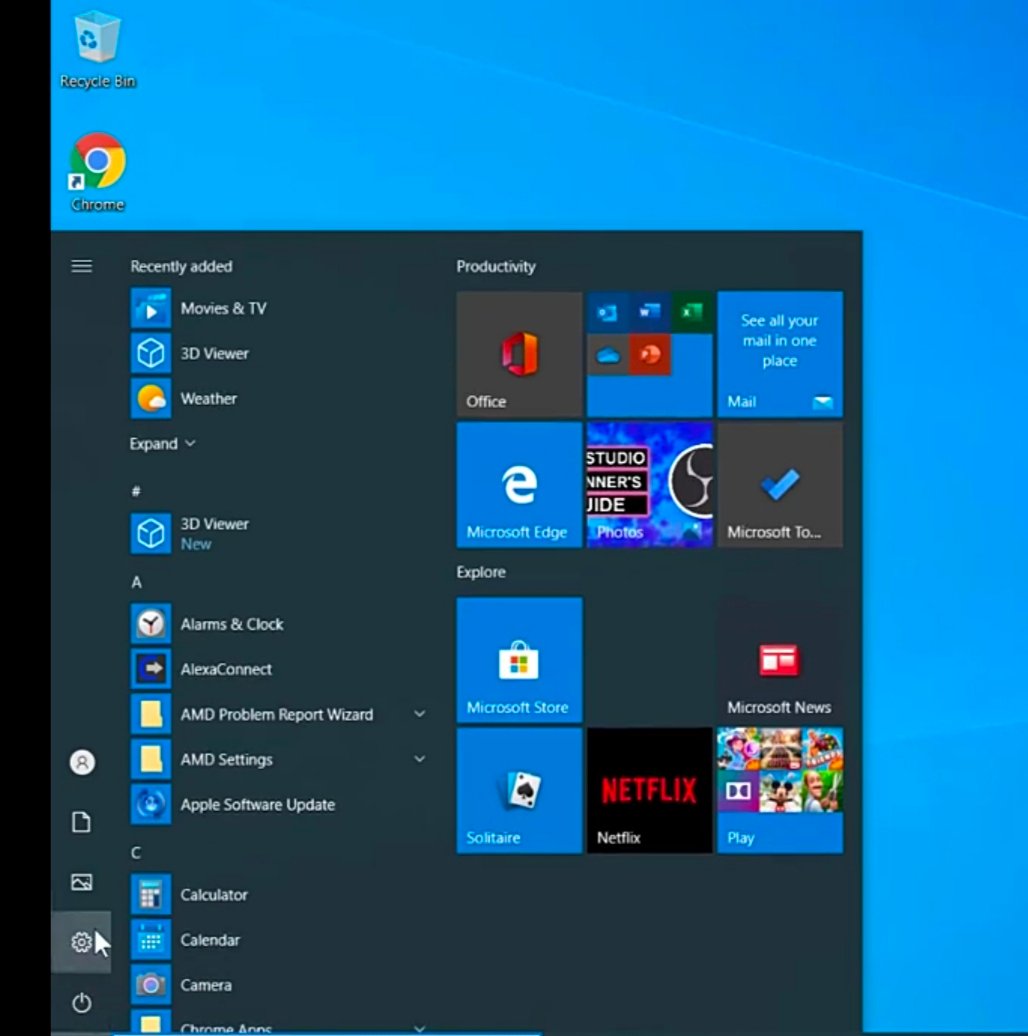The image size is (1028, 1036).
Task: Open 3D Viewer marked New
Action: (277, 534)
